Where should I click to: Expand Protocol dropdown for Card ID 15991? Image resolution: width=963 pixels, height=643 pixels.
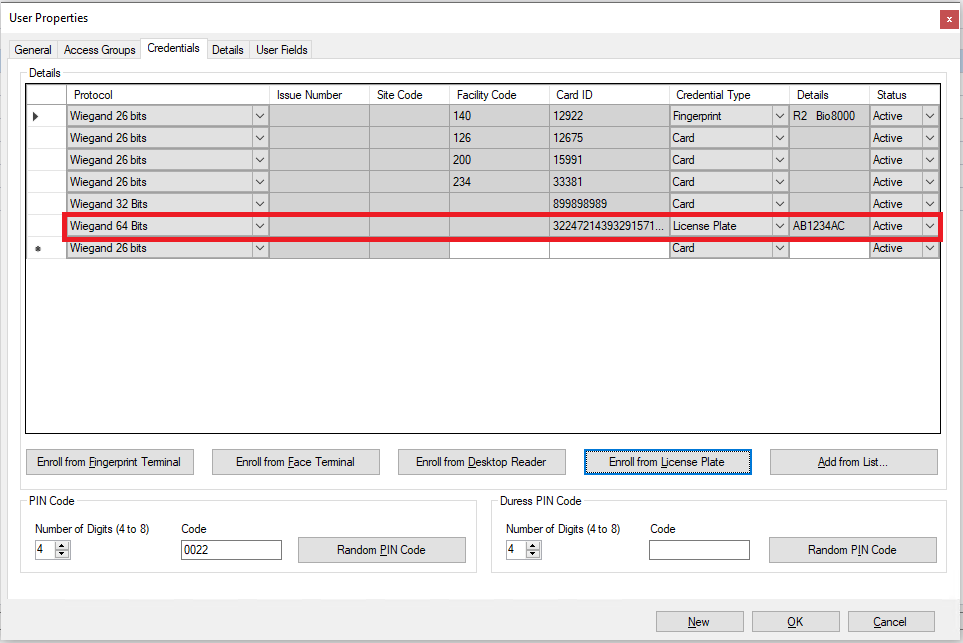(x=260, y=160)
